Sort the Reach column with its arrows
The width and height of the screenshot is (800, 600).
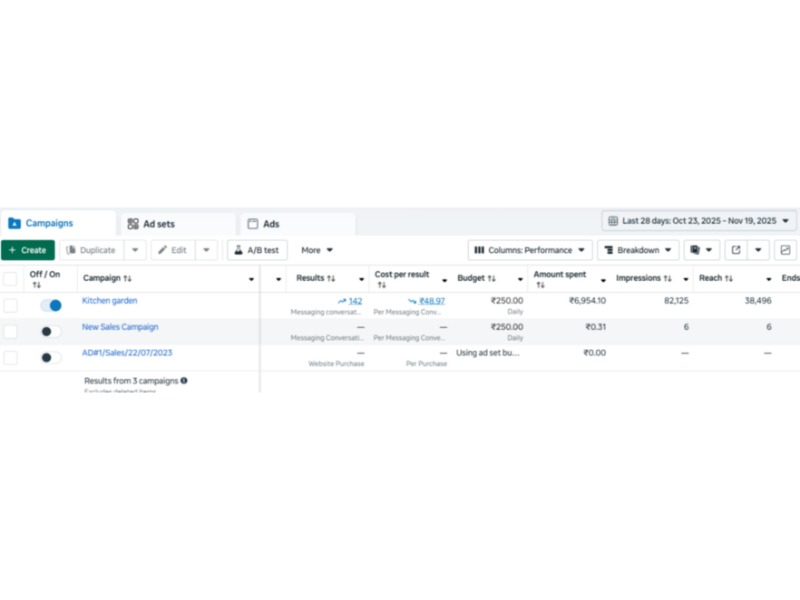(729, 278)
